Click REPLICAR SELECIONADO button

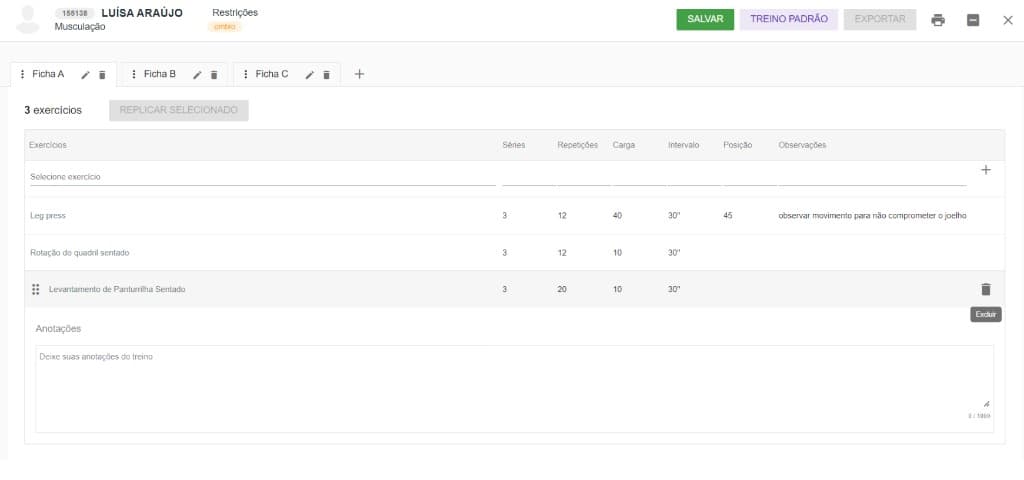click(179, 110)
